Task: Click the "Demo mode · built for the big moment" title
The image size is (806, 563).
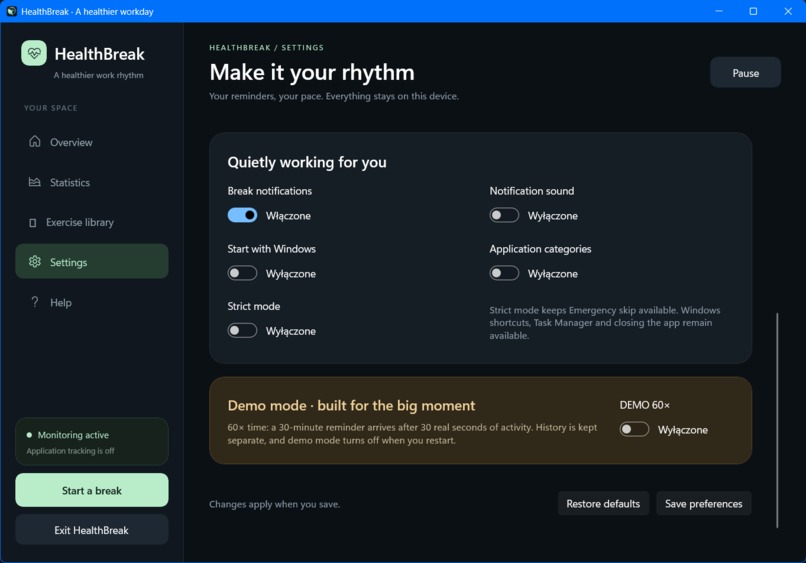Action: click(x=351, y=406)
